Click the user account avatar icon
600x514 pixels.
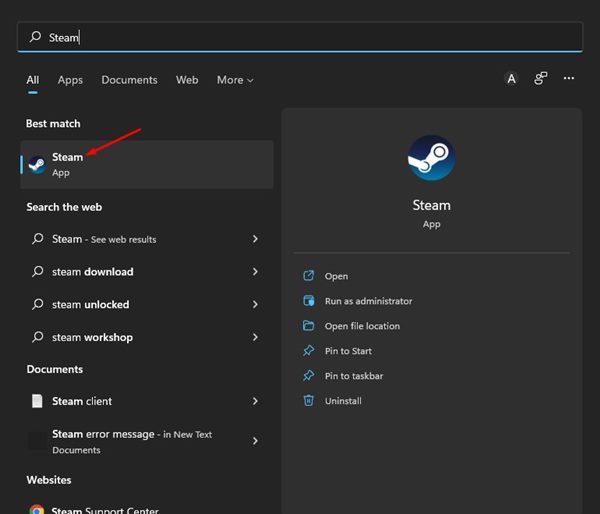point(511,79)
